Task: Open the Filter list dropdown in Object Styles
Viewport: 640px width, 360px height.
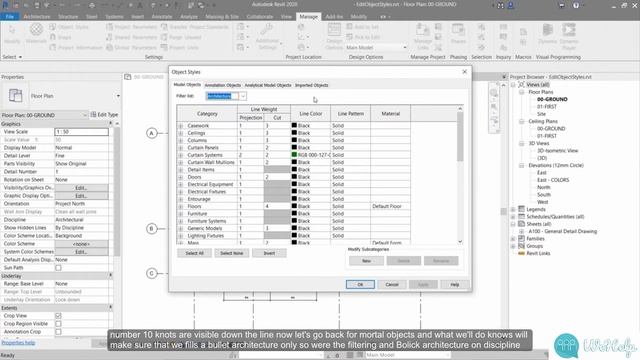Action: 243,96
